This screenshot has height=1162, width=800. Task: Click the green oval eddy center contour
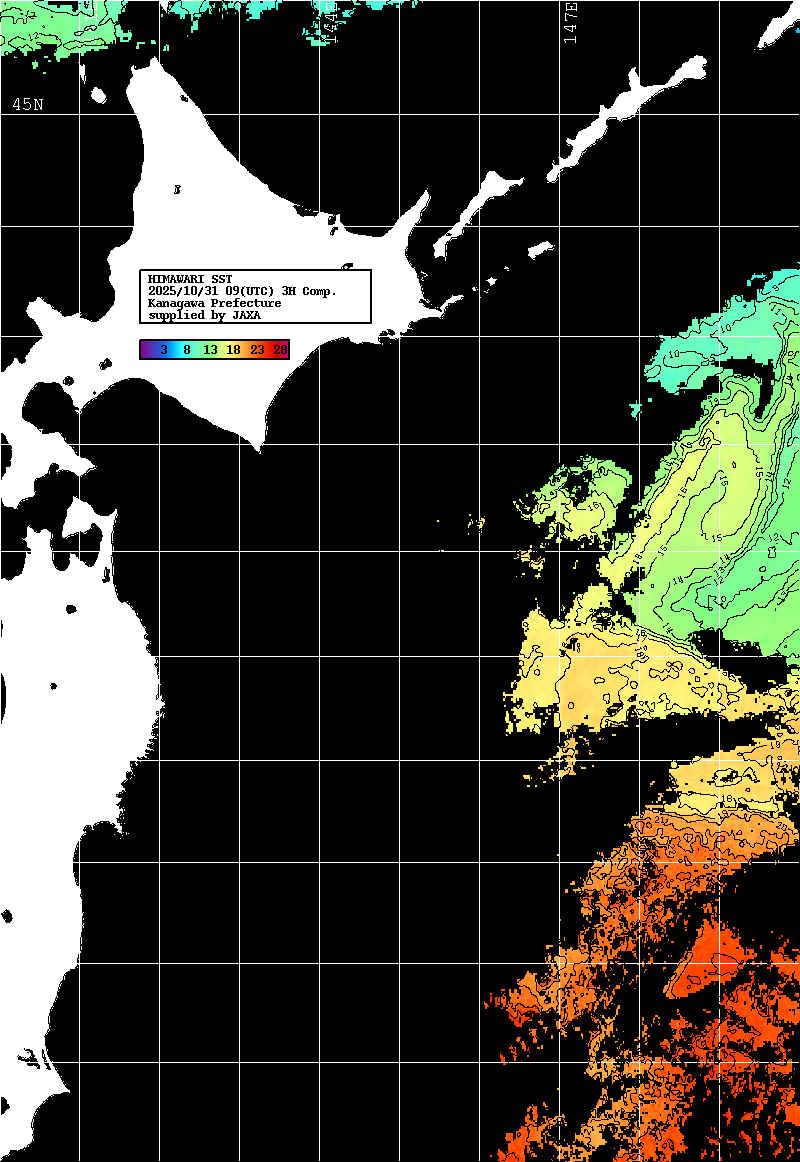[715, 510]
